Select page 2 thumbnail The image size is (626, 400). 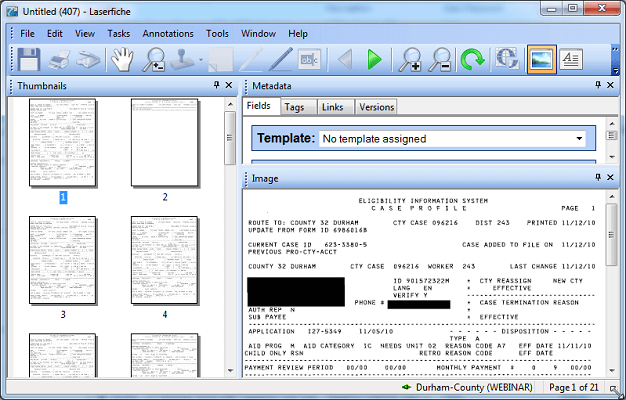[165, 143]
